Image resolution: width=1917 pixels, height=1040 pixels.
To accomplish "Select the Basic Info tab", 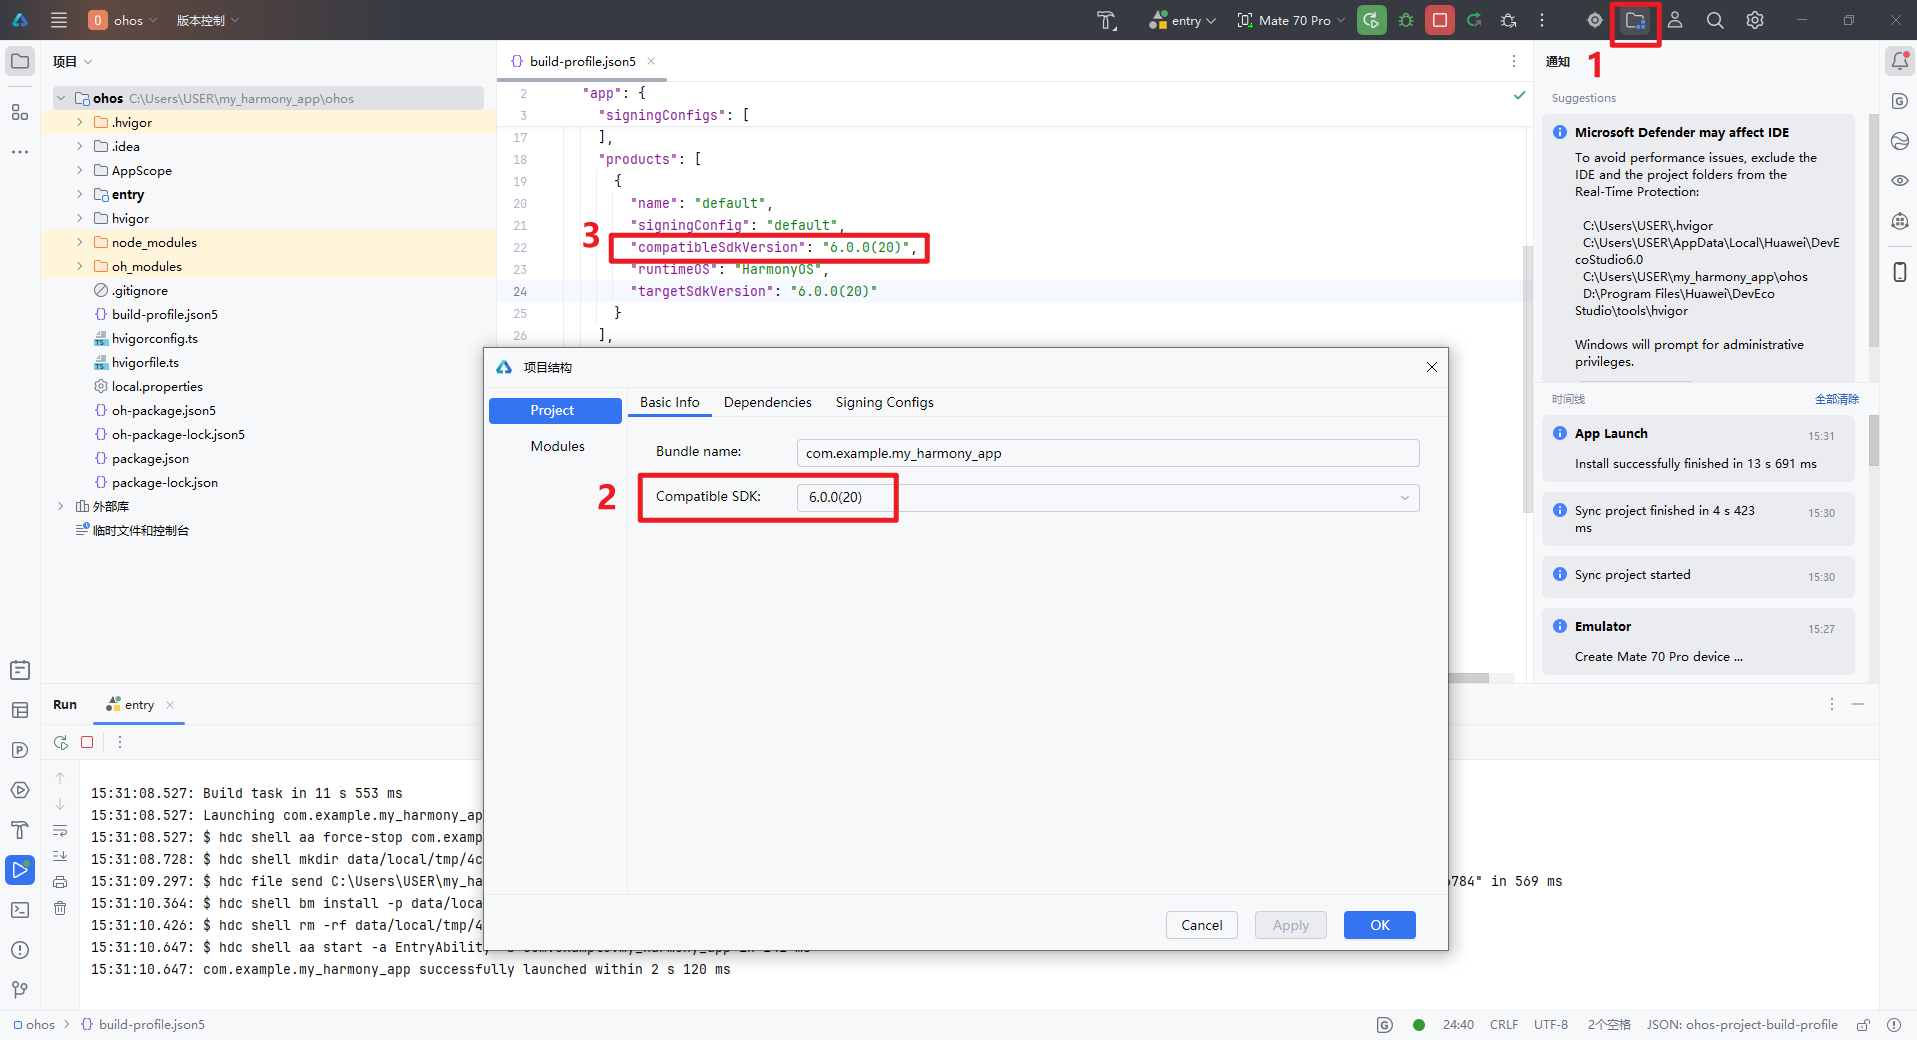I will [669, 402].
